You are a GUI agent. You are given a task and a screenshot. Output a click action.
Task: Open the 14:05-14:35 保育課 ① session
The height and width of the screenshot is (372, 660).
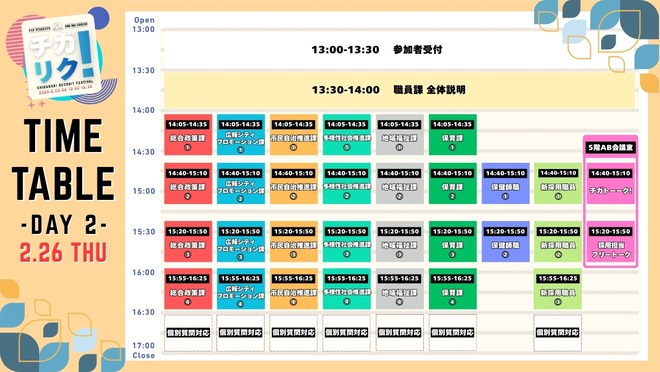(x=453, y=135)
